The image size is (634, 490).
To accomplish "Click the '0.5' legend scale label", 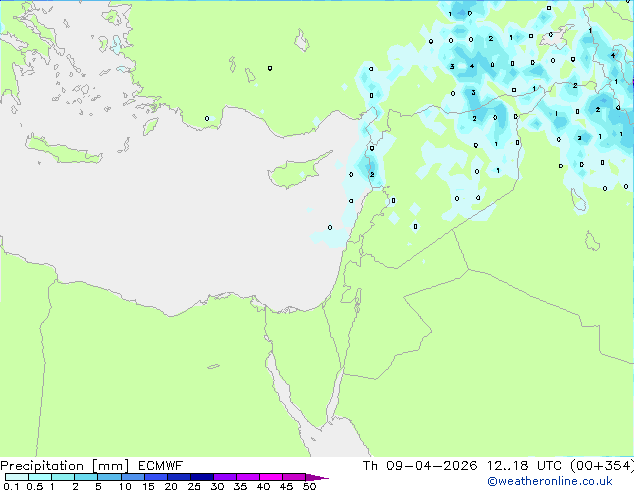I will [35, 486].
